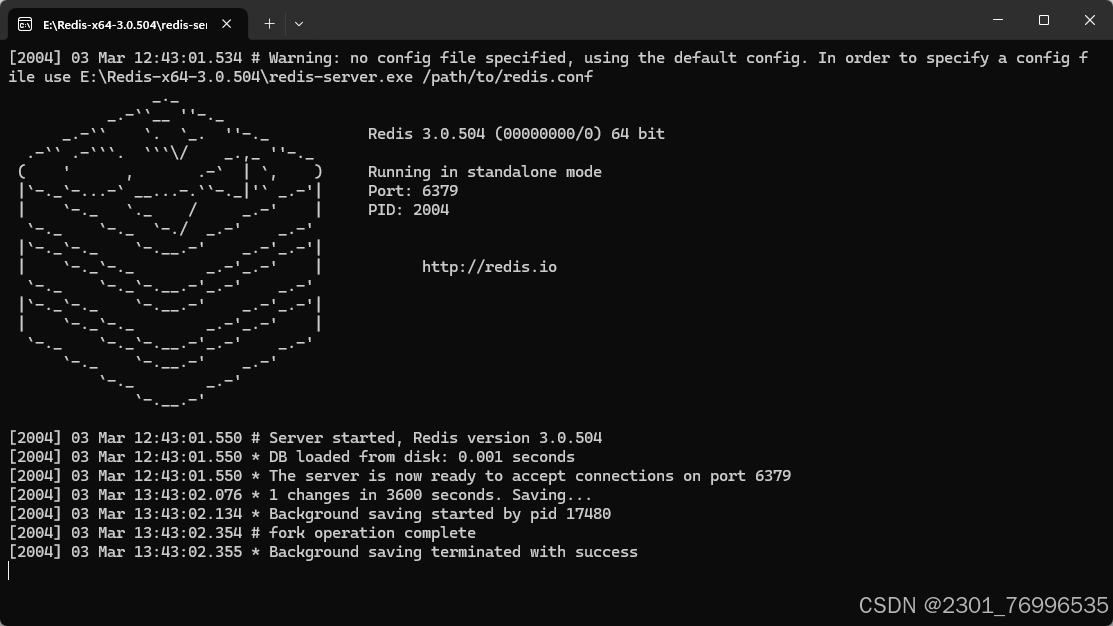This screenshot has height=626, width=1113.
Task: Click the terminal cursor on the empty prompt line
Action: [x=9, y=571]
